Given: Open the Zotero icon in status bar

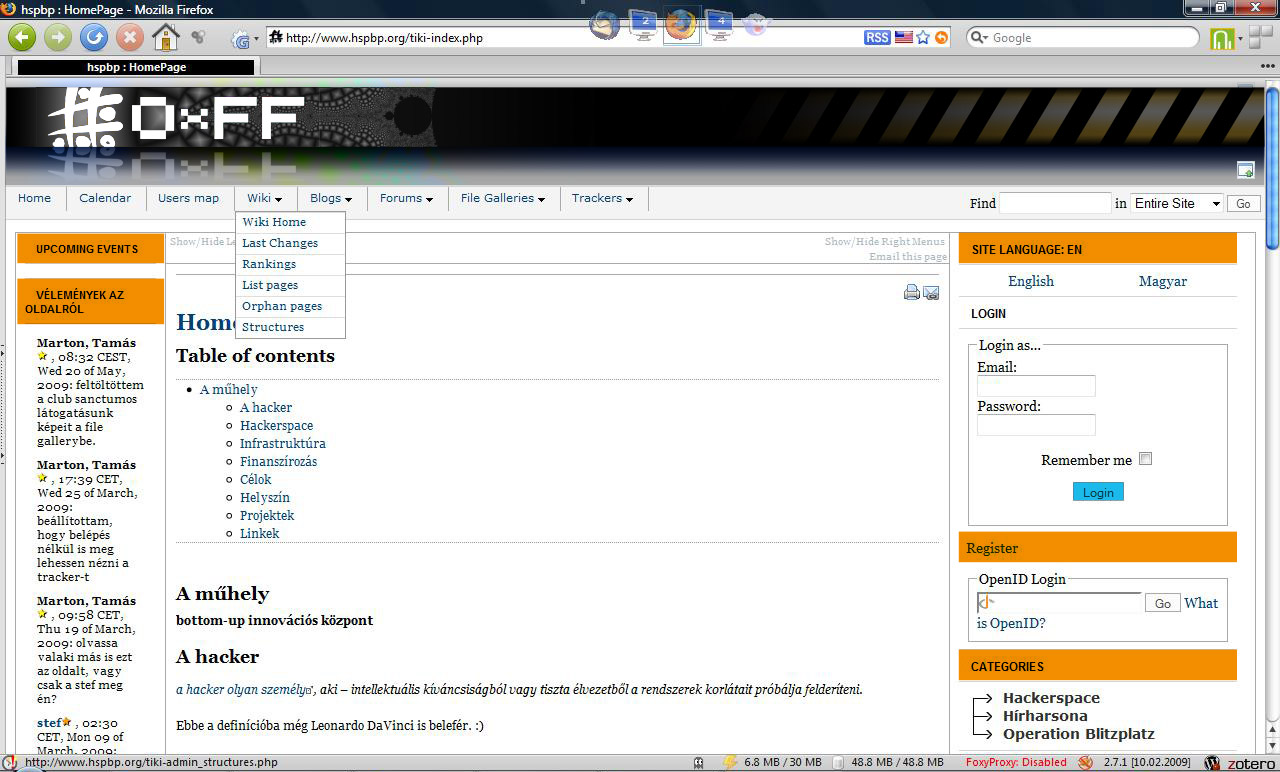Looking at the screenshot, I should [1240, 763].
